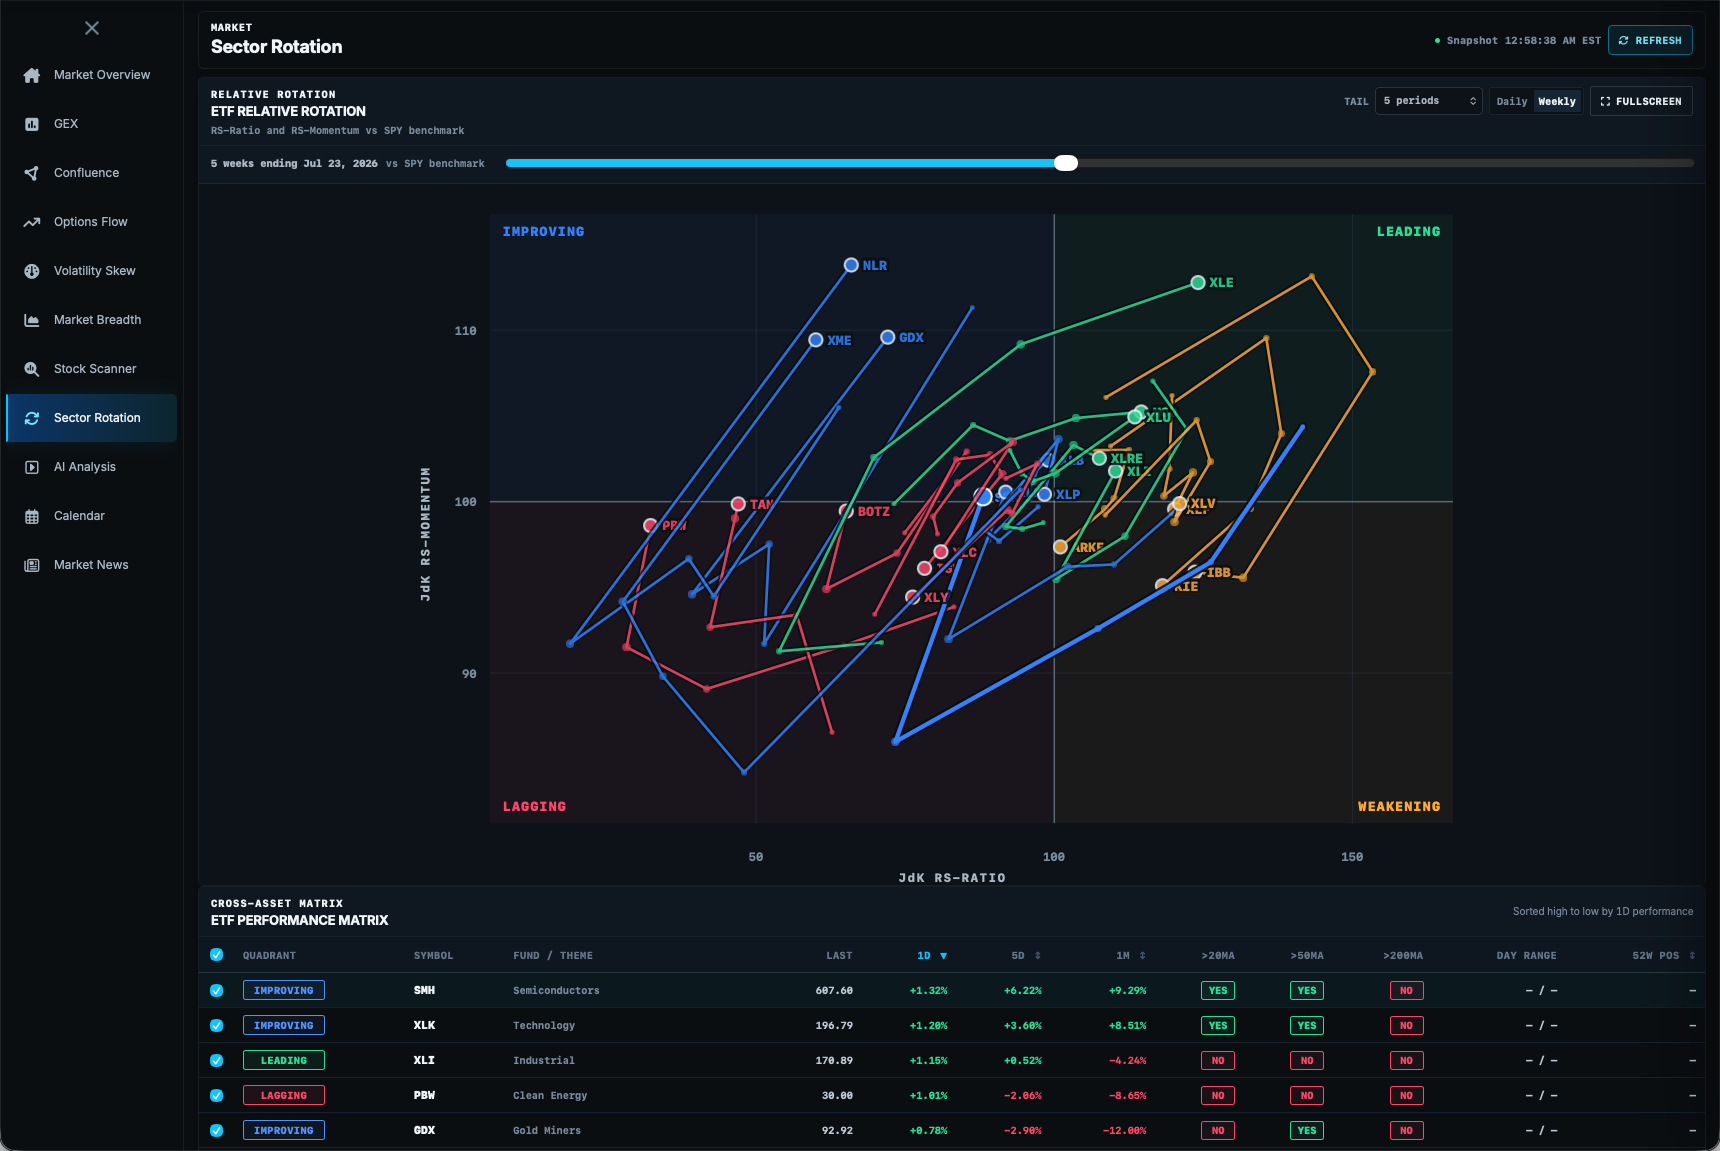
Task: Uncheck the XLI Industrial row checkbox
Action: (217, 1060)
